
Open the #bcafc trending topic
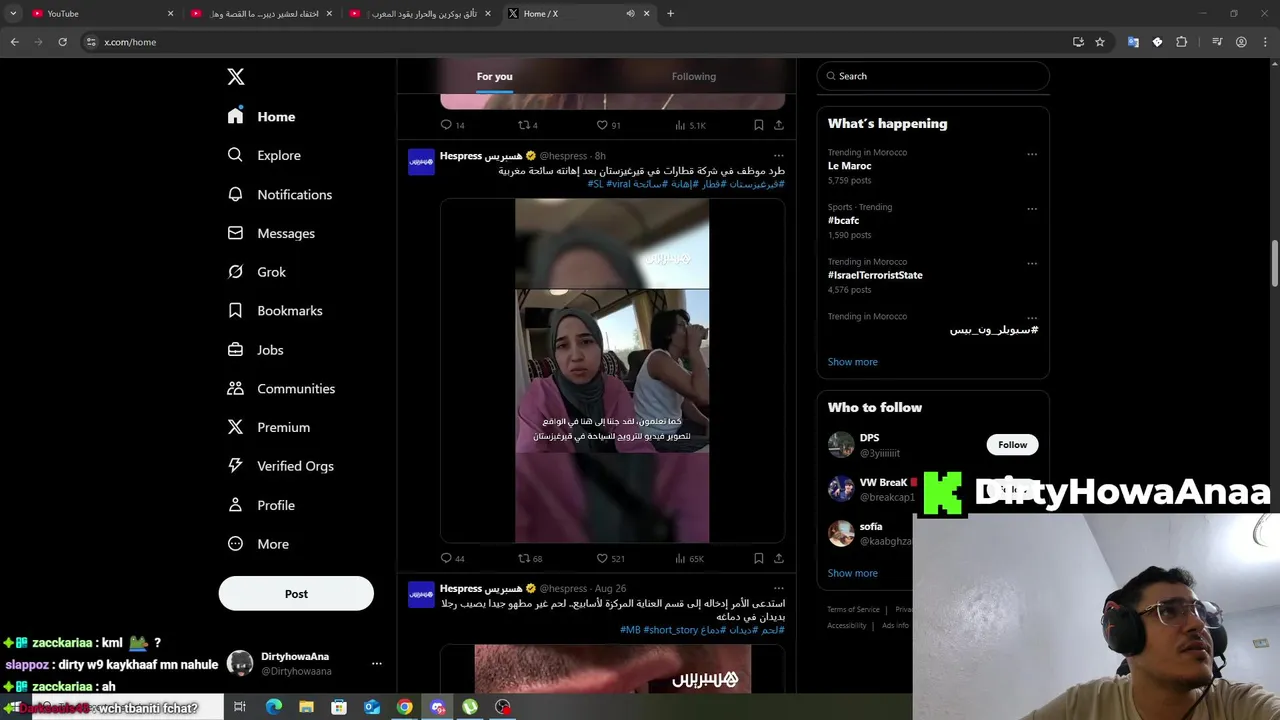[x=843, y=220]
